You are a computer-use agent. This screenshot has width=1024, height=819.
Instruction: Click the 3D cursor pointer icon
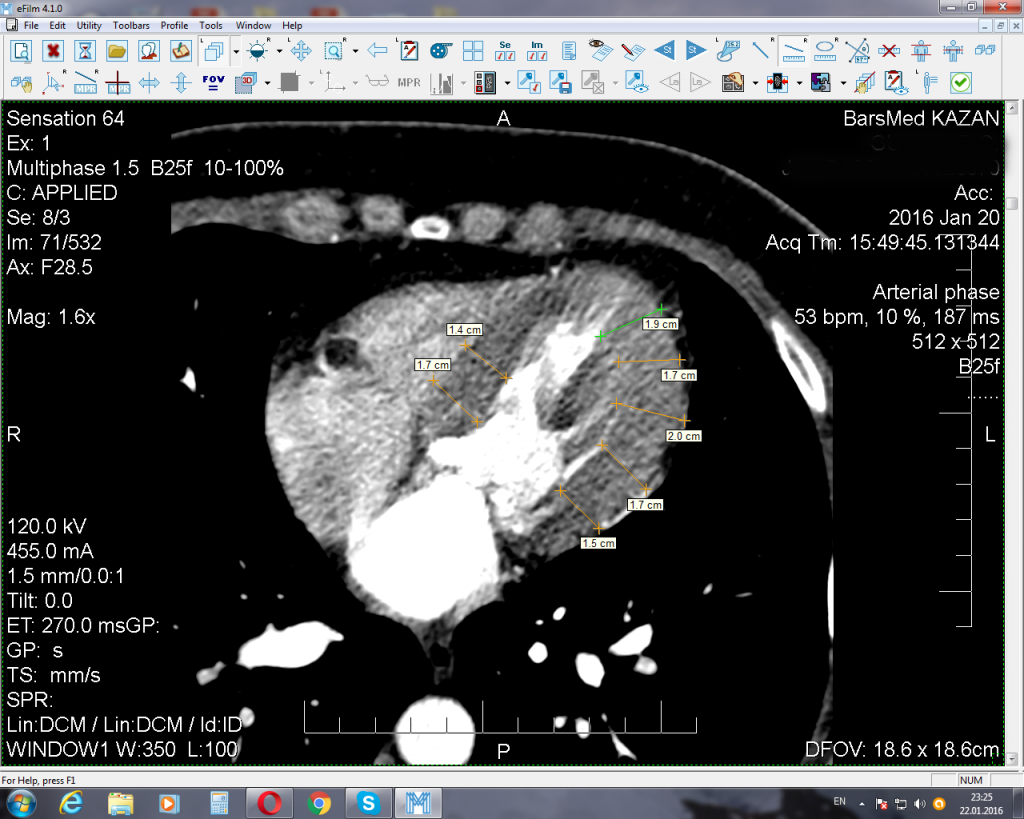(54, 83)
